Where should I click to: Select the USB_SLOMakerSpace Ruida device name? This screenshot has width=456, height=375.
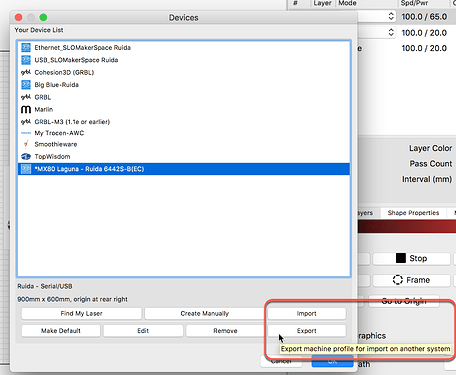tap(76, 60)
